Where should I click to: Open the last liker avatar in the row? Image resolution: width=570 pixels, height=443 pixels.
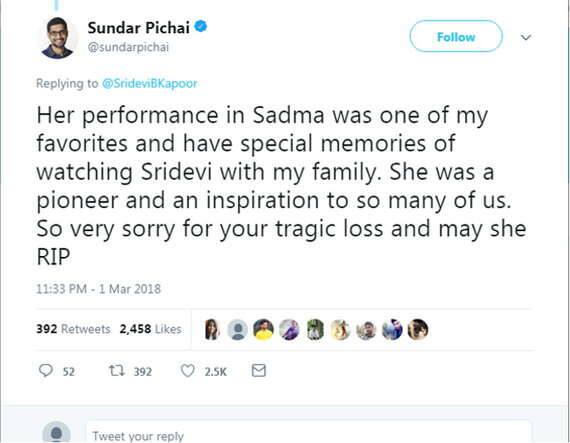[x=418, y=330]
